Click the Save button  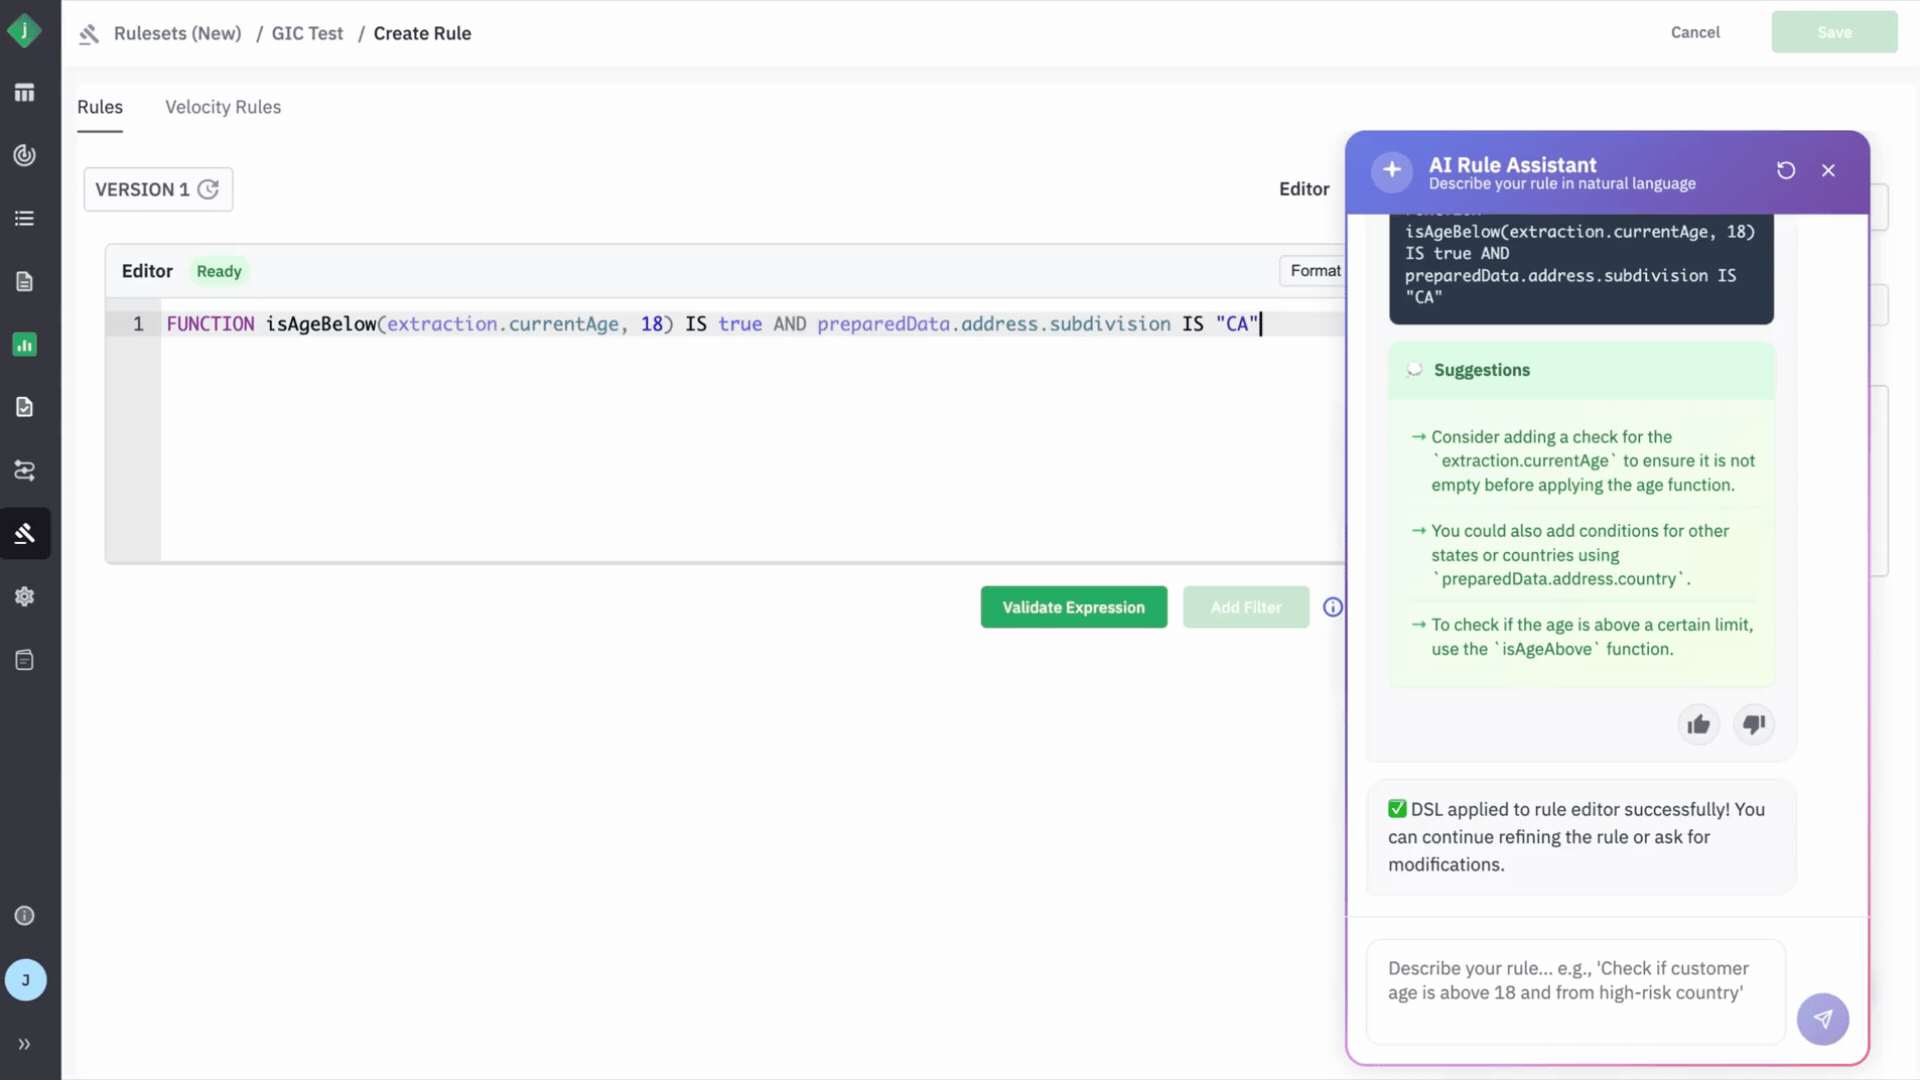click(x=1834, y=32)
